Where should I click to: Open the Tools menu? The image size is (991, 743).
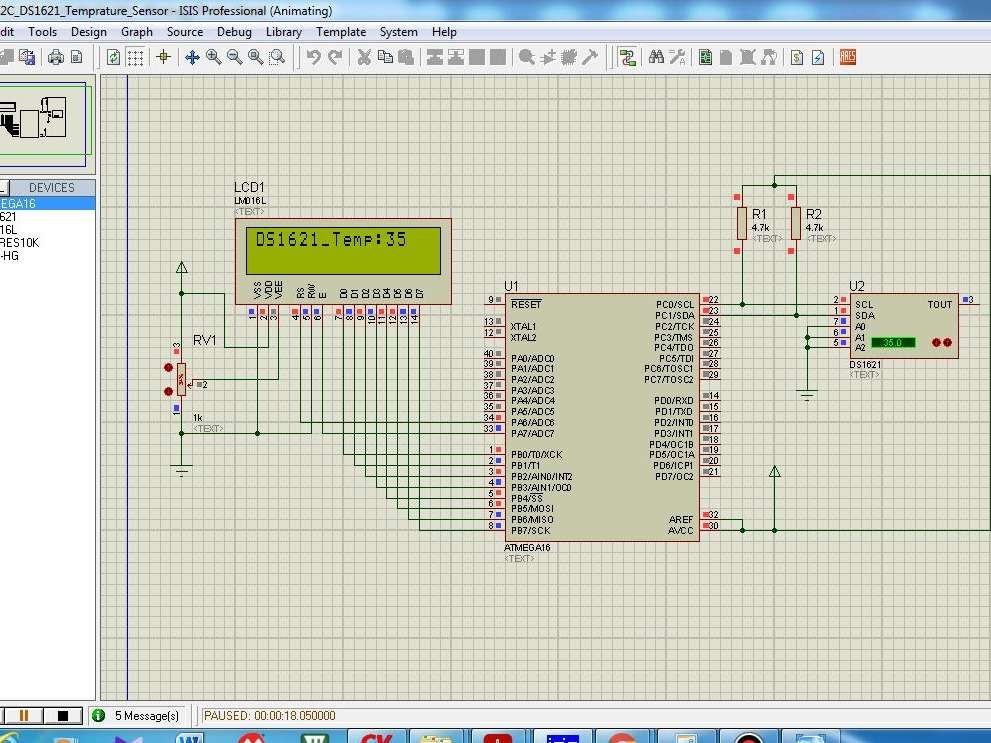(42, 32)
